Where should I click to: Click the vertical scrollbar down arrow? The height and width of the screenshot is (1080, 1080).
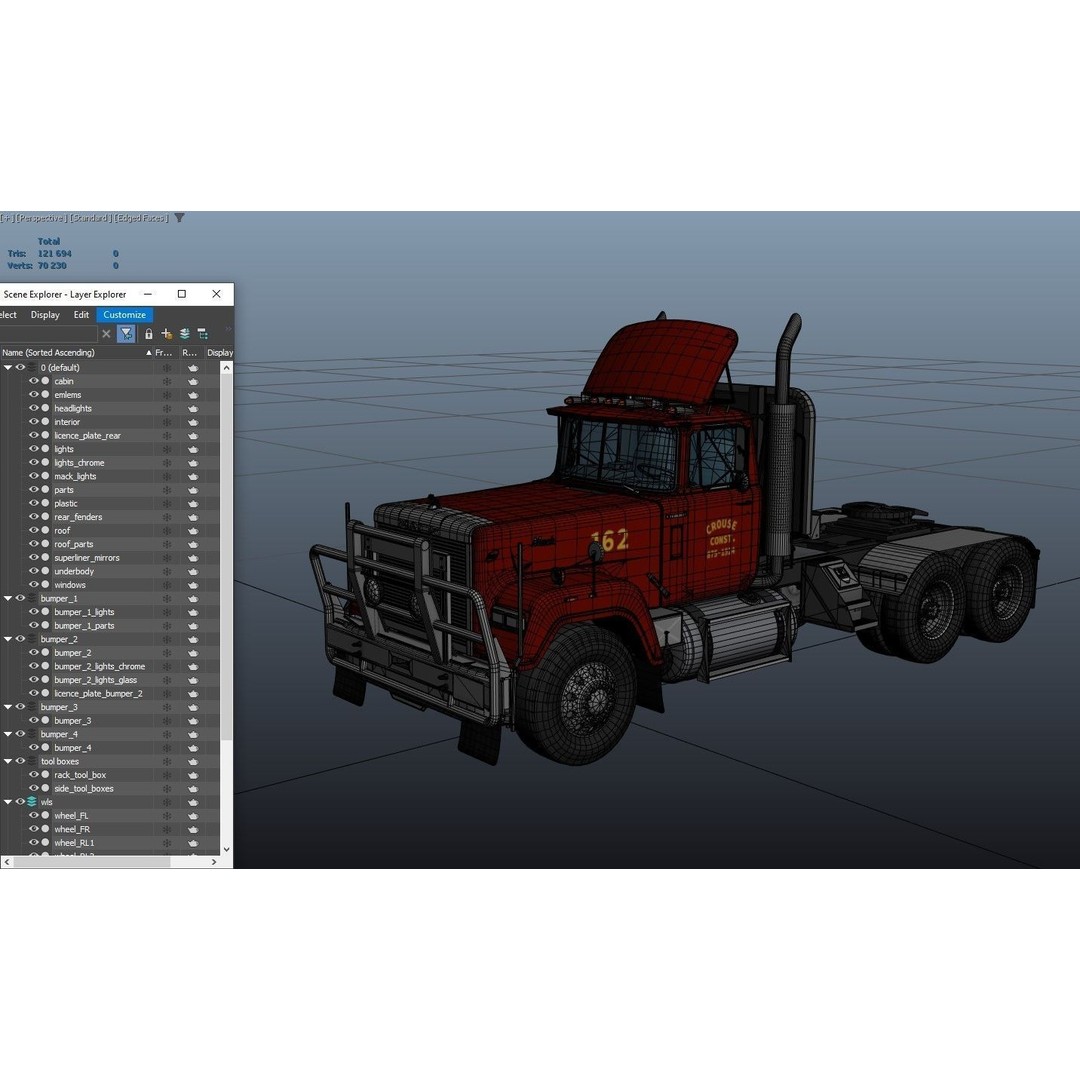(227, 849)
